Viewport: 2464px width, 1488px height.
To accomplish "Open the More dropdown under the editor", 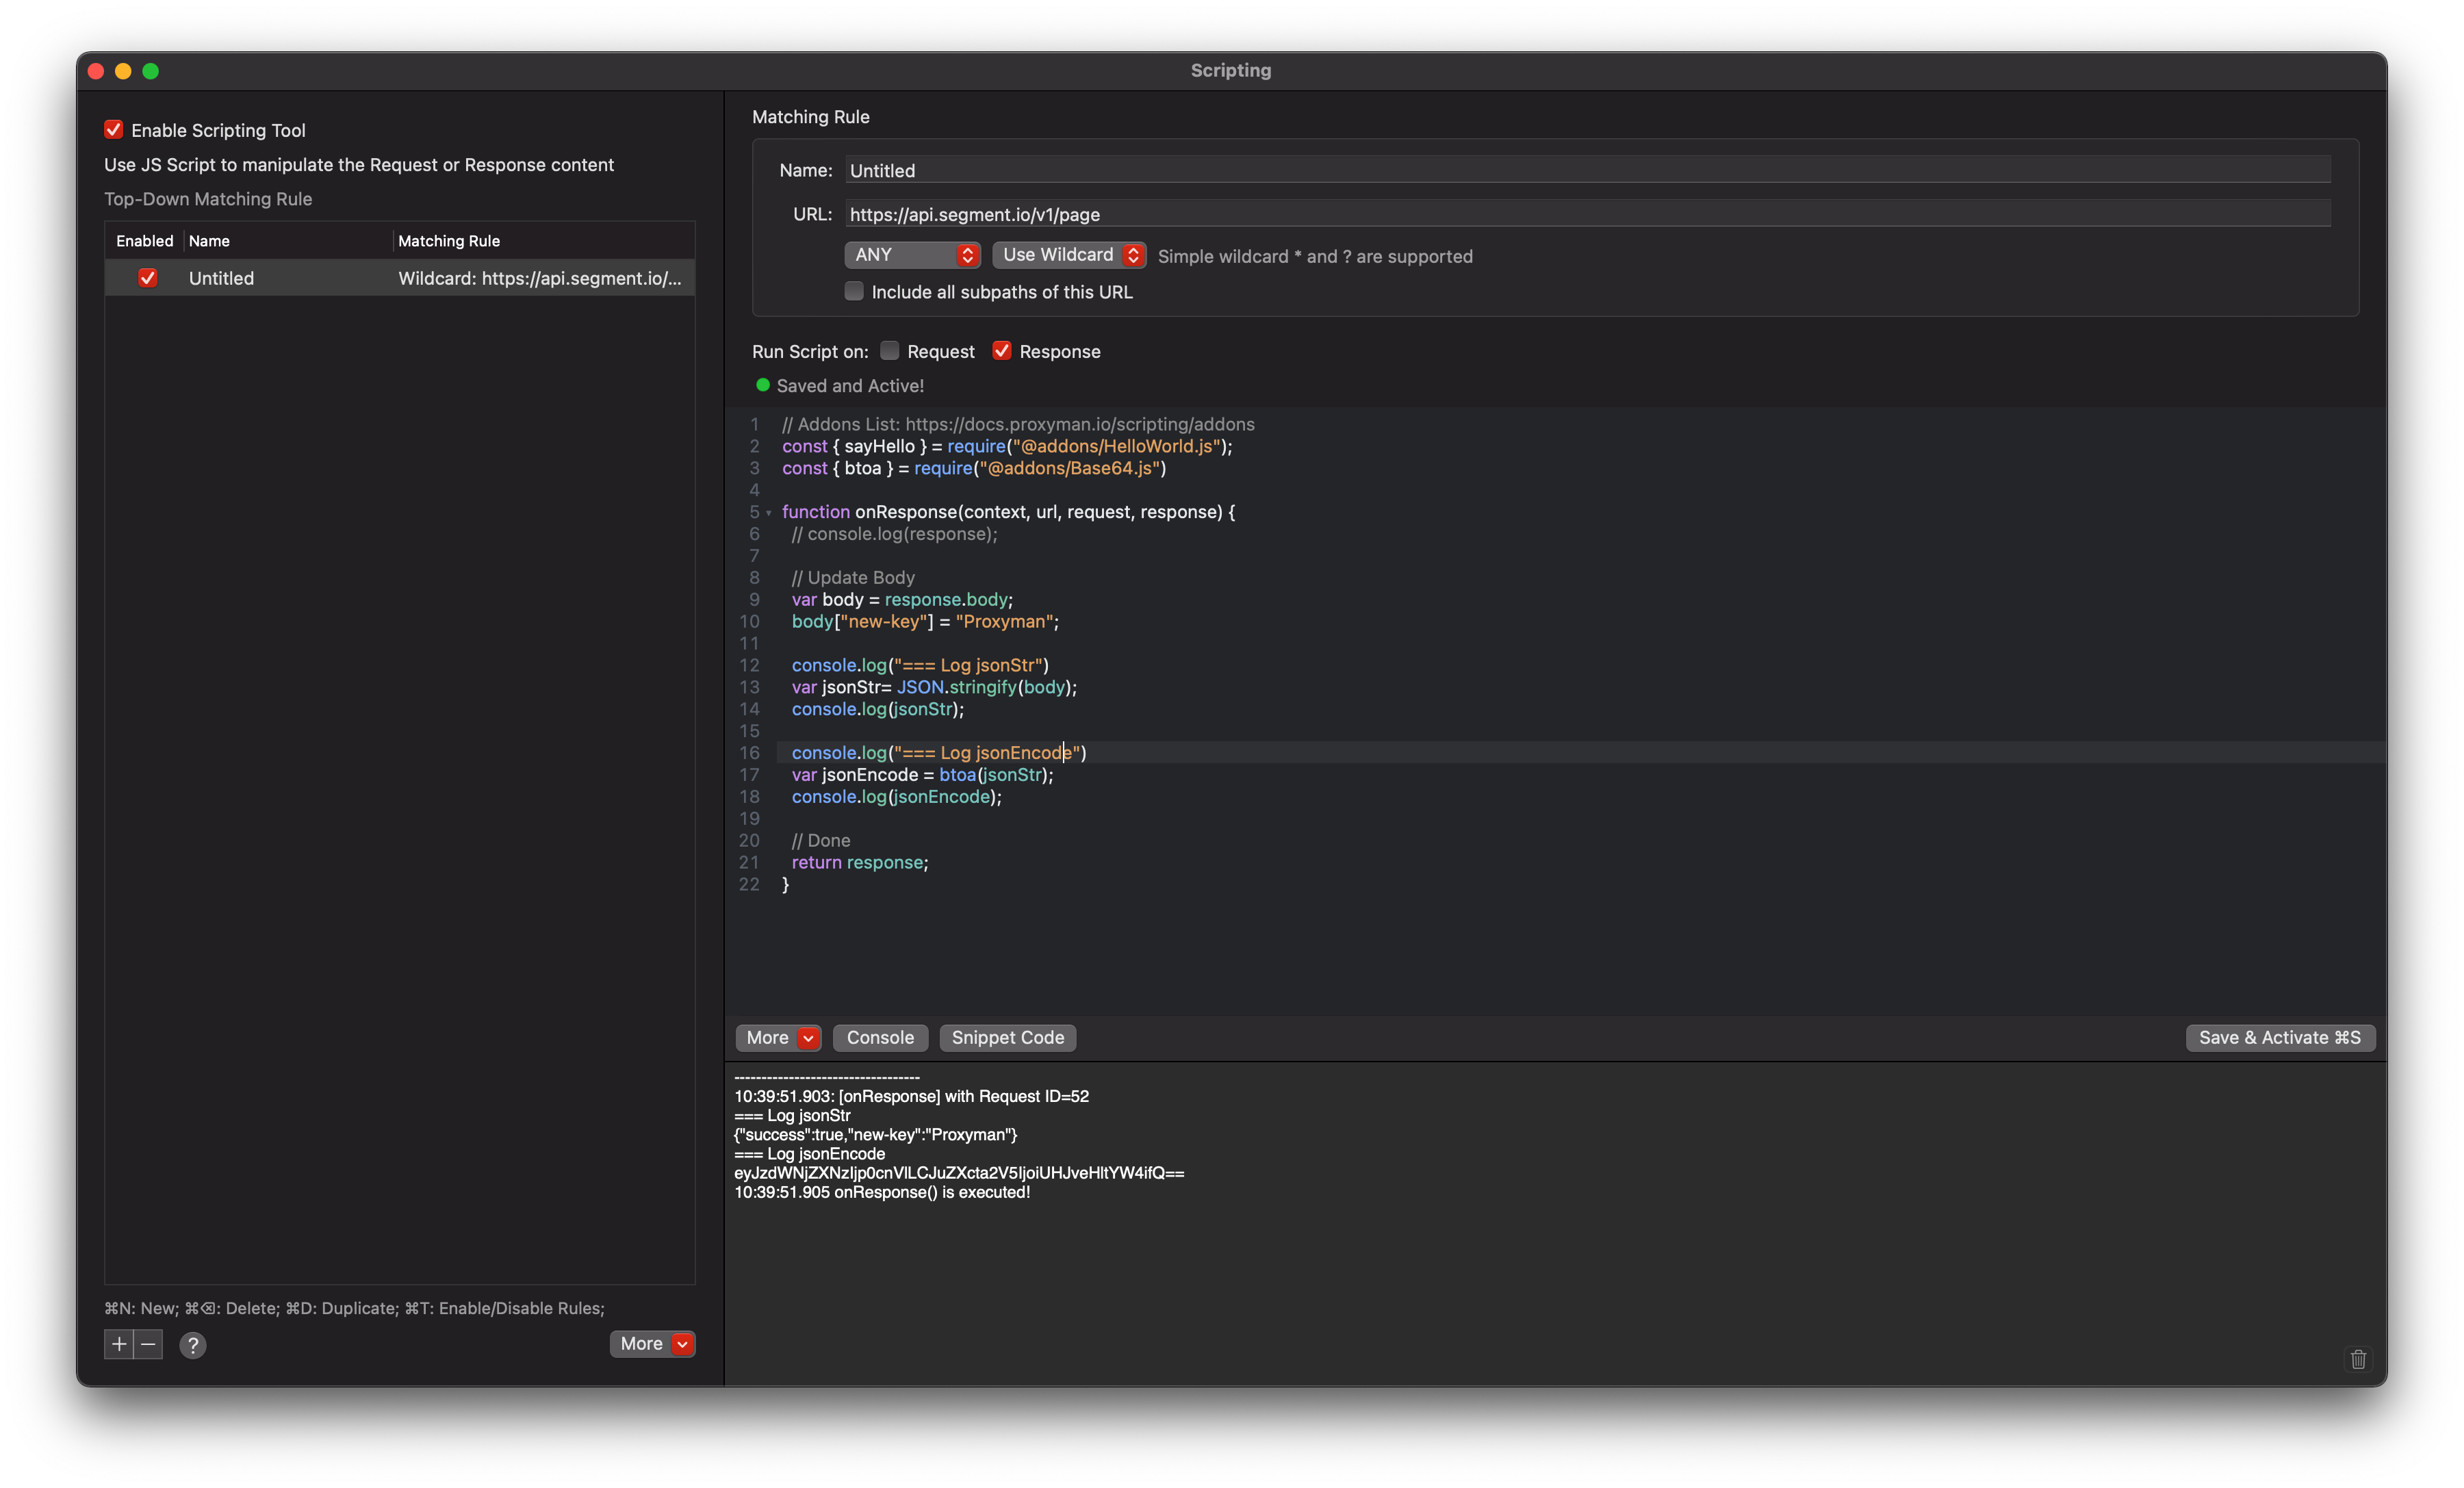I will tap(778, 1038).
